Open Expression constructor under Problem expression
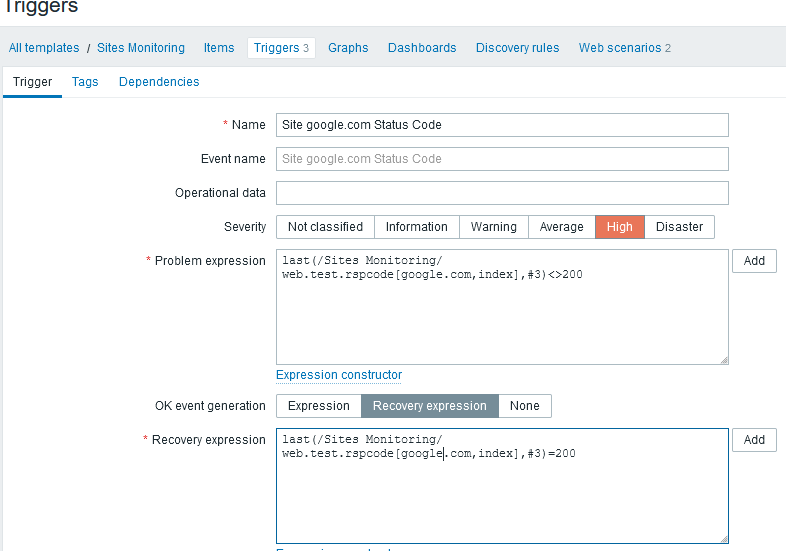The height and width of the screenshot is (551, 786). click(339, 375)
